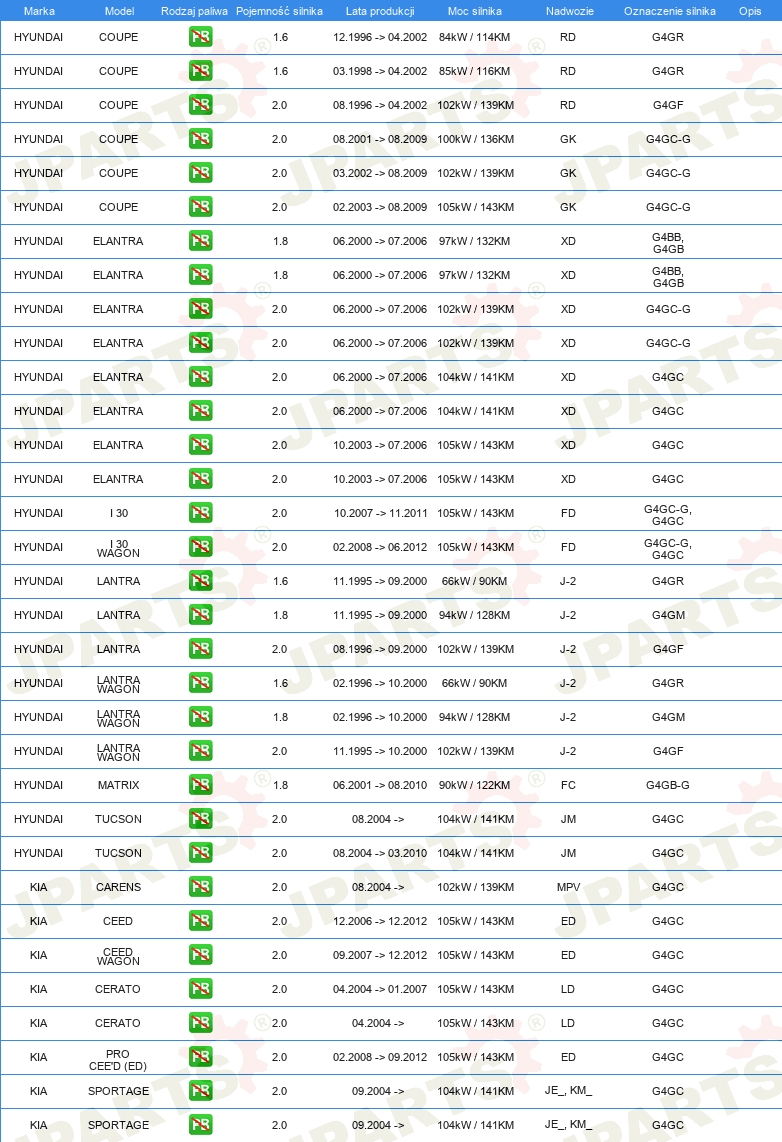Image resolution: width=782 pixels, height=1142 pixels.
Task: Click the G4GB-G engine code
Action: [668, 785]
